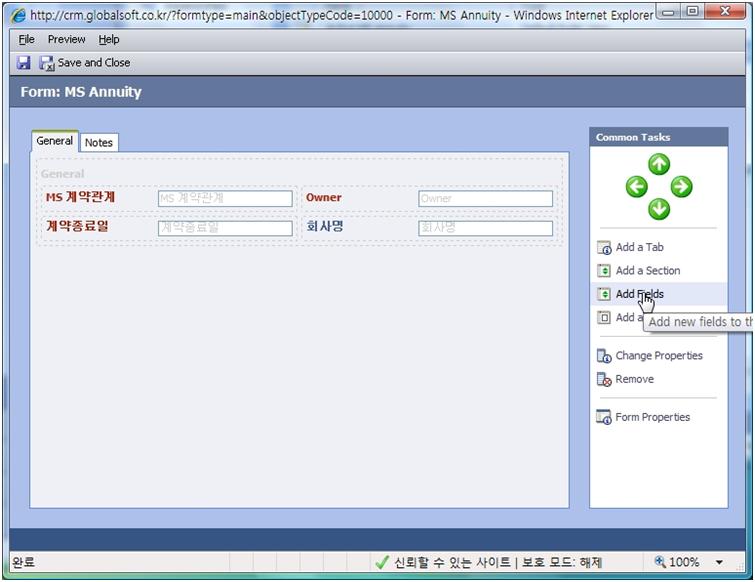
Task: Switch to the General tab
Action: 54,141
